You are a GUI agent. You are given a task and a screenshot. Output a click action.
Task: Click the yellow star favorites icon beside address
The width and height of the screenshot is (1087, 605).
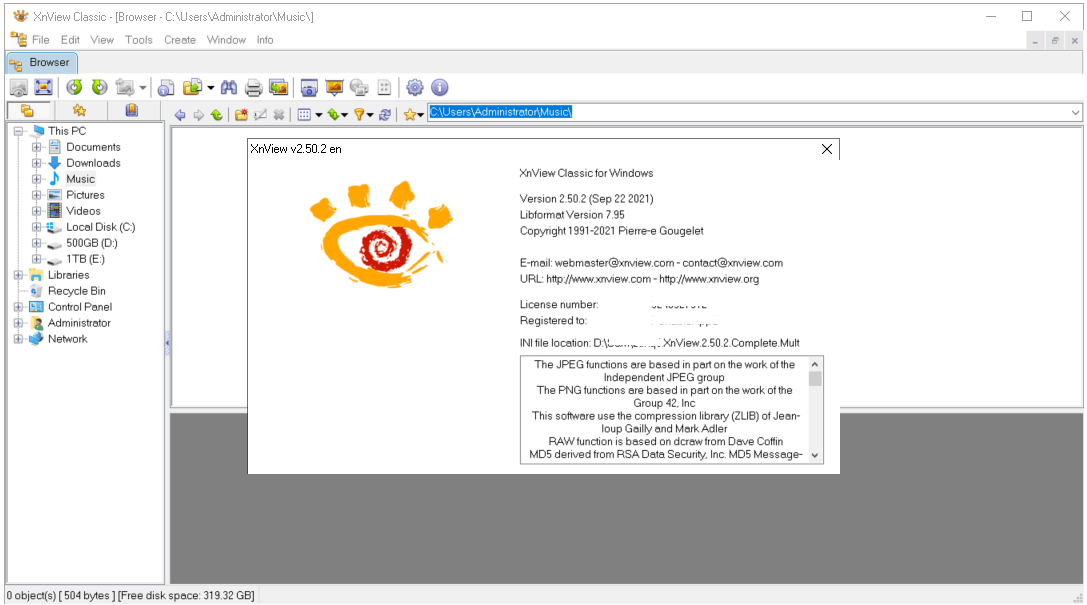coord(410,115)
